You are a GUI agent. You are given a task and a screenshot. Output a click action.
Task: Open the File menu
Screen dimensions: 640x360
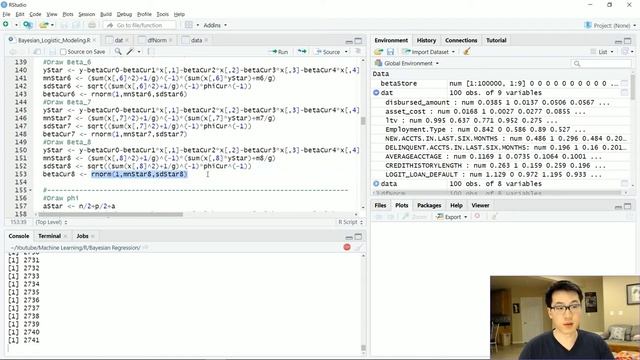pyautogui.click(x=7, y=14)
